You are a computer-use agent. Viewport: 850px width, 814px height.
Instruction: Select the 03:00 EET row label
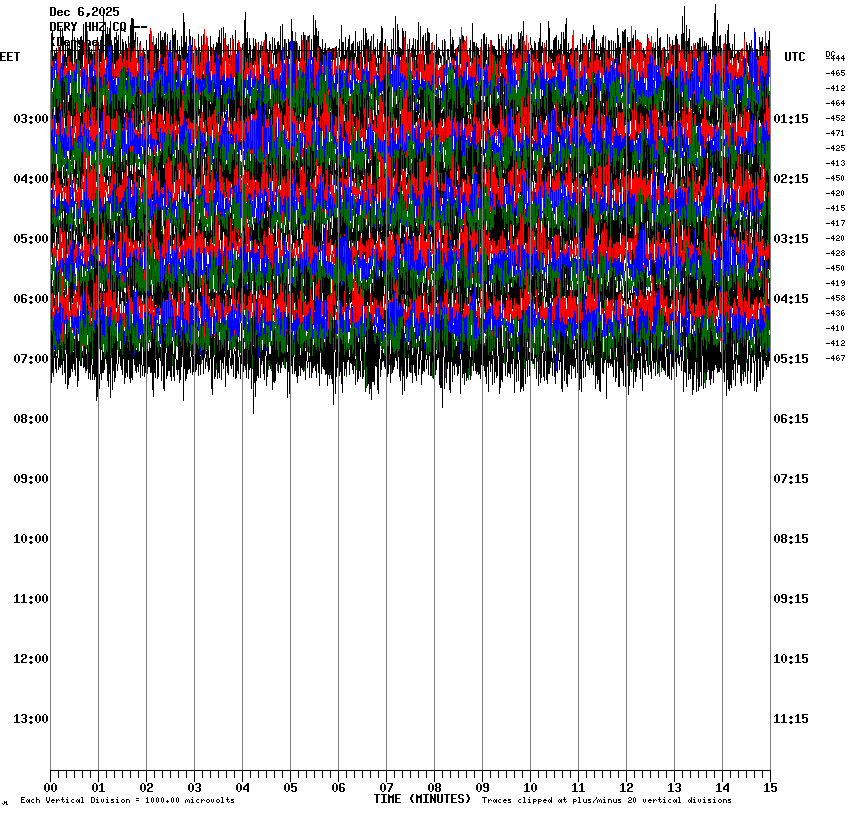[31, 119]
